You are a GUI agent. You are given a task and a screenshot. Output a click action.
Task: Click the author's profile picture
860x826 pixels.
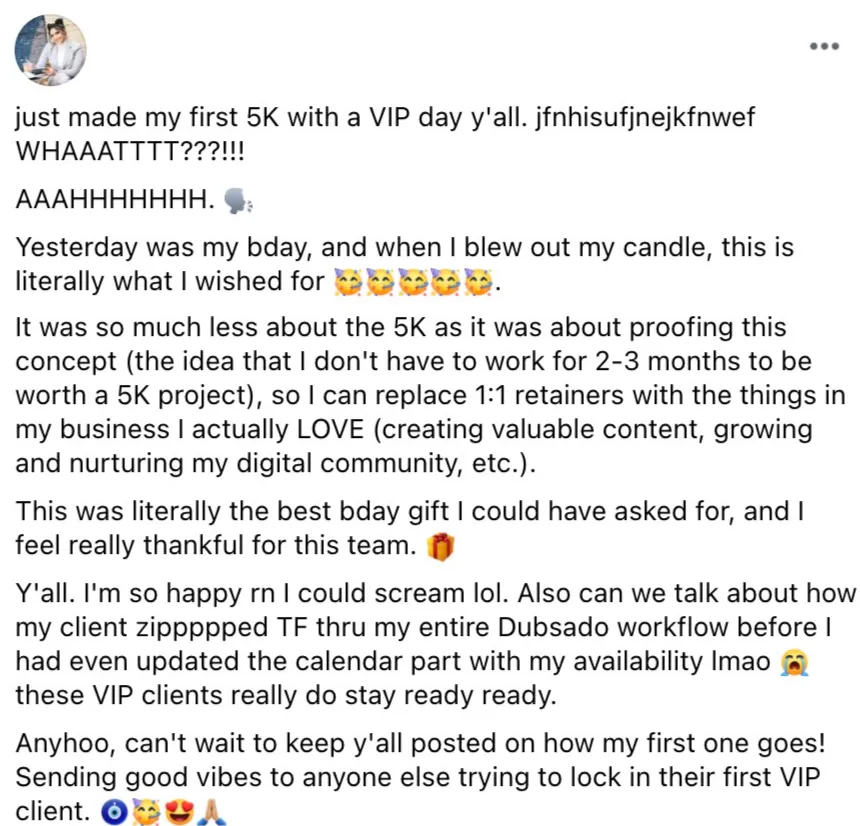click(50, 50)
